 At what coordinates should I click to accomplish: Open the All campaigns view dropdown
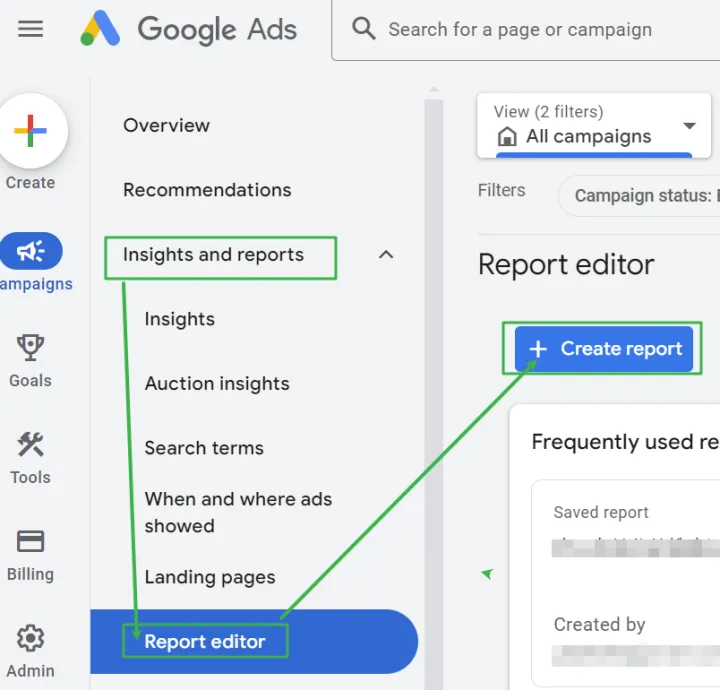click(x=594, y=125)
